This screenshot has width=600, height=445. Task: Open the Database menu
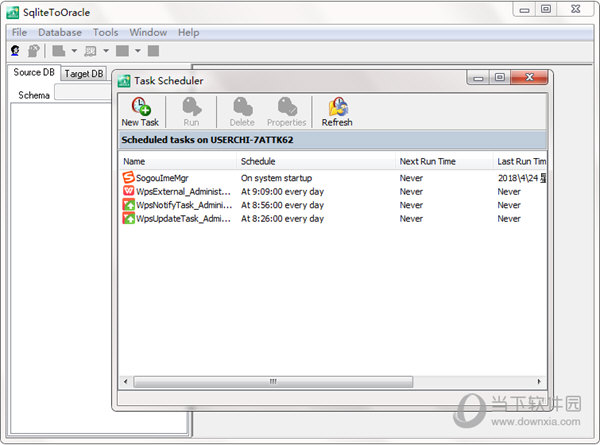click(60, 33)
